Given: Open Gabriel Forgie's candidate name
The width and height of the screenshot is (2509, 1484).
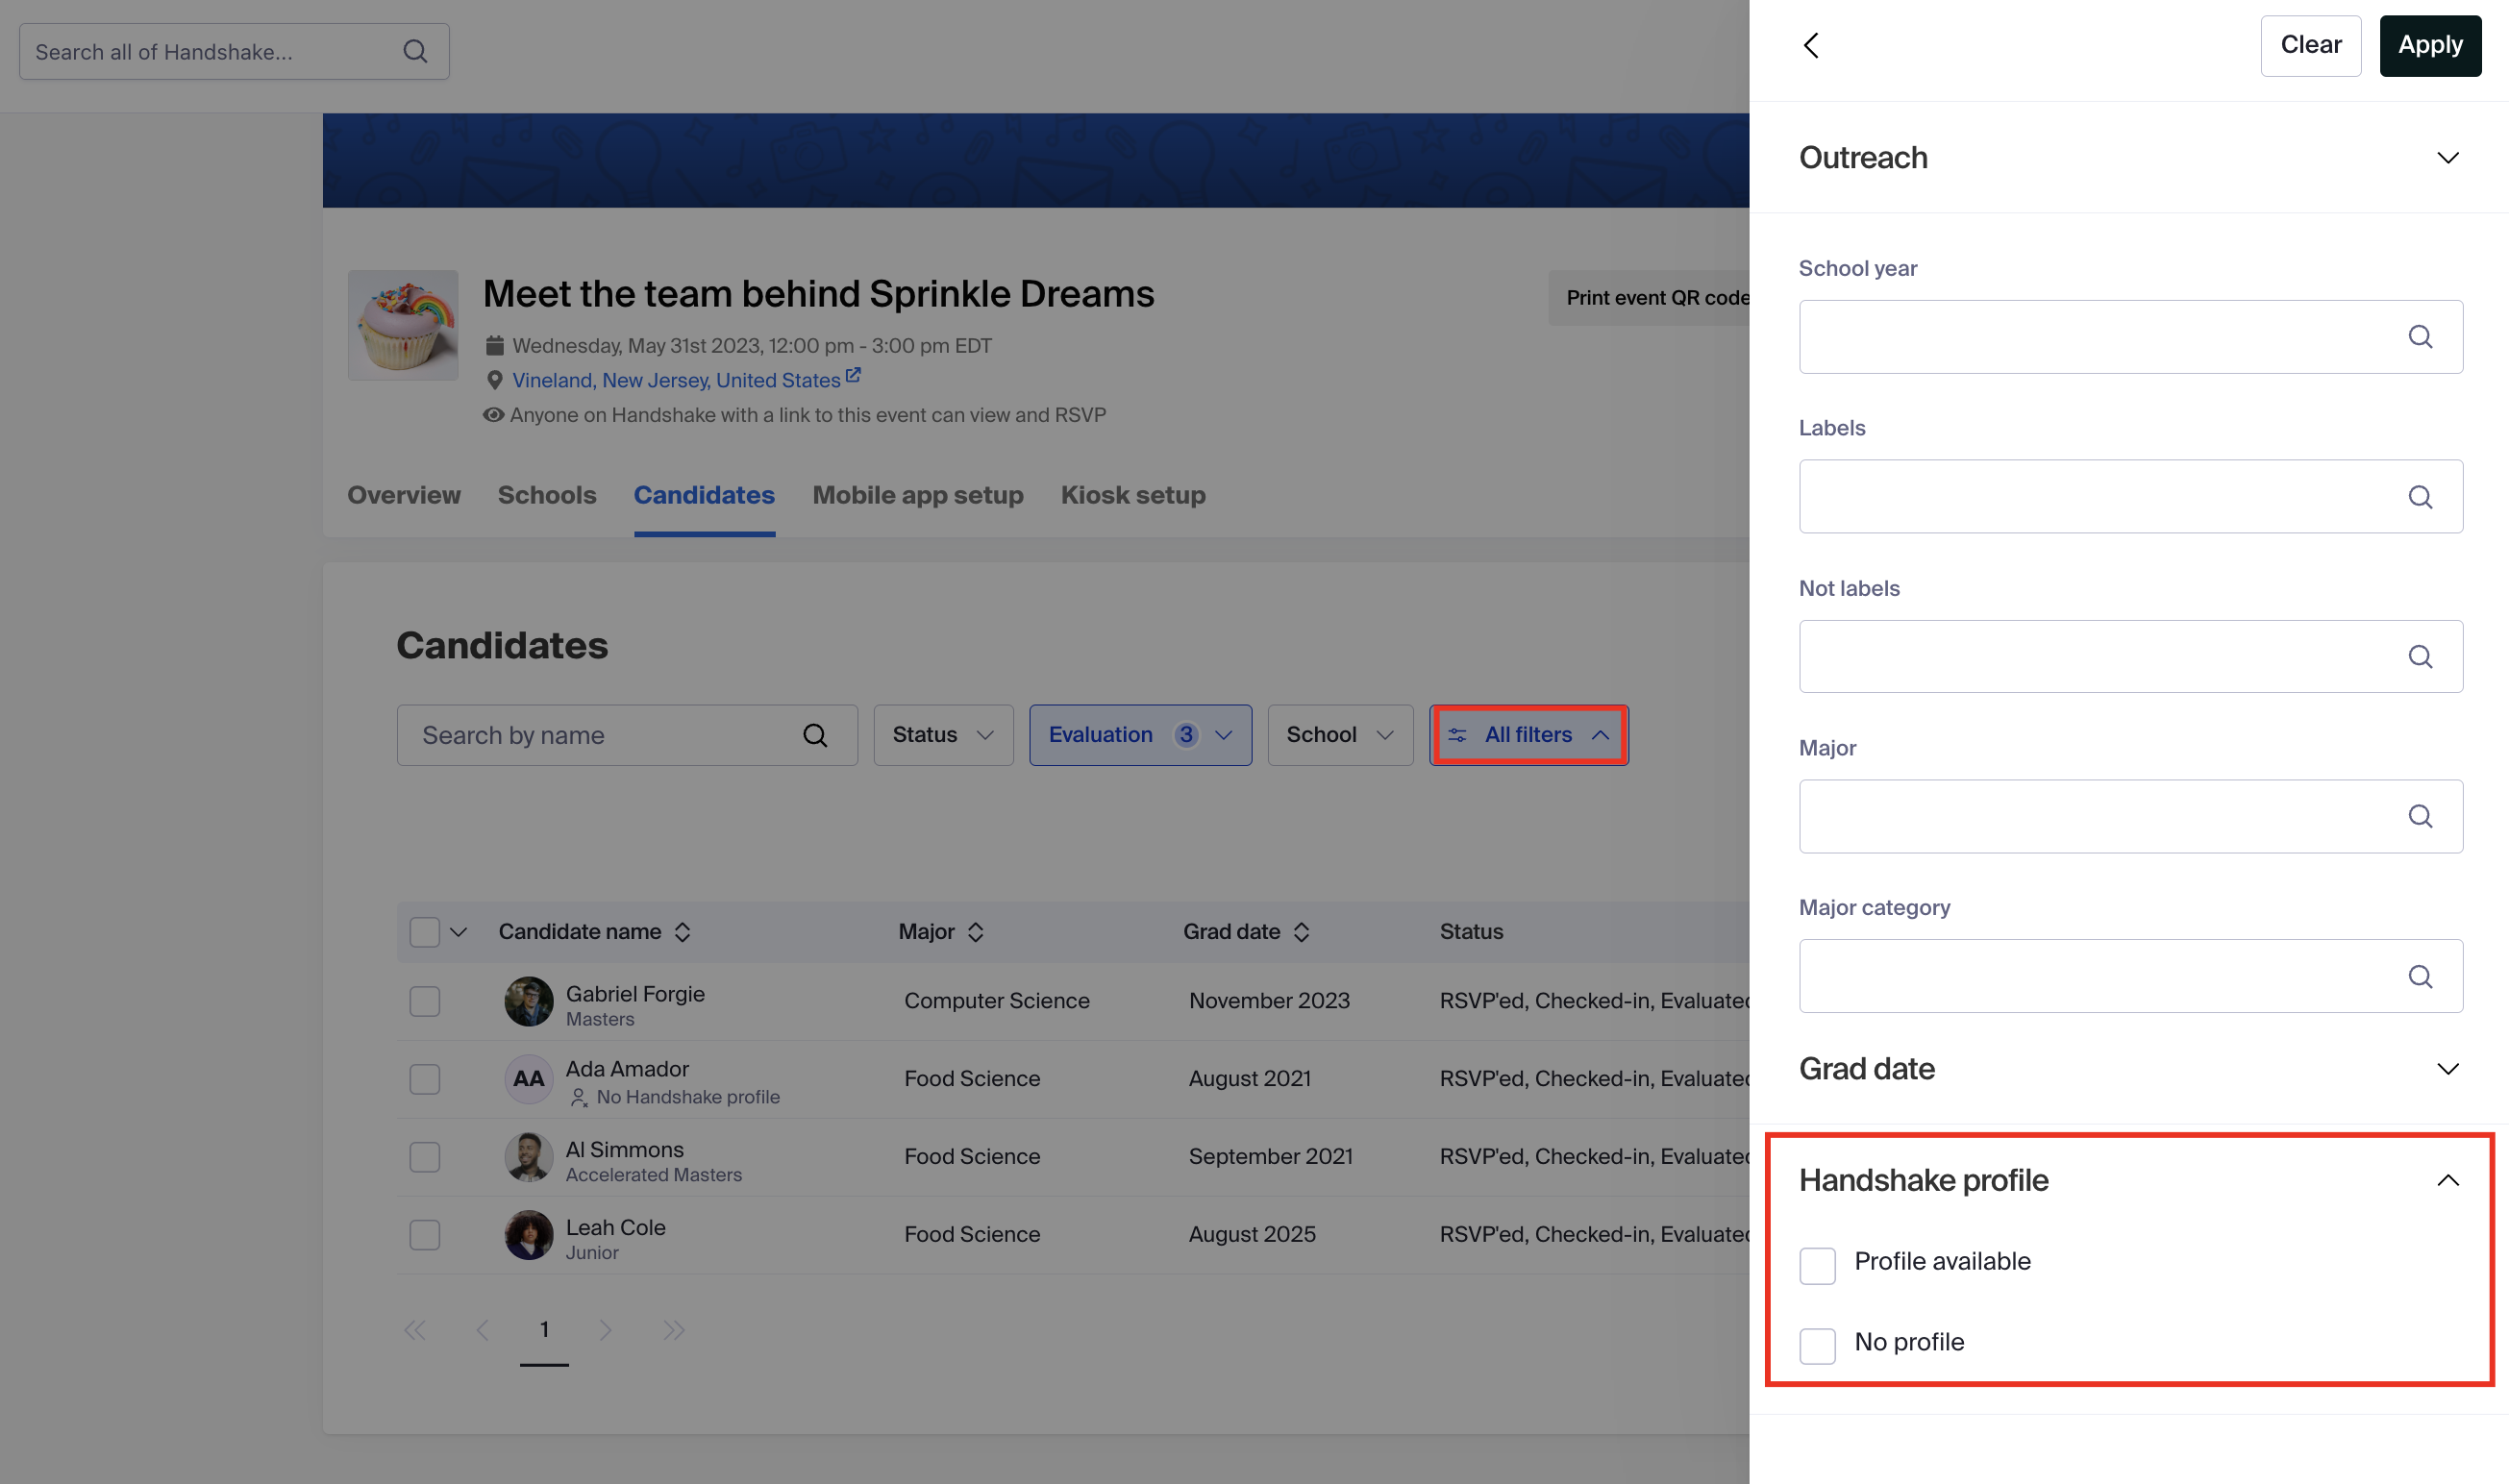Looking at the screenshot, I should 635,993.
